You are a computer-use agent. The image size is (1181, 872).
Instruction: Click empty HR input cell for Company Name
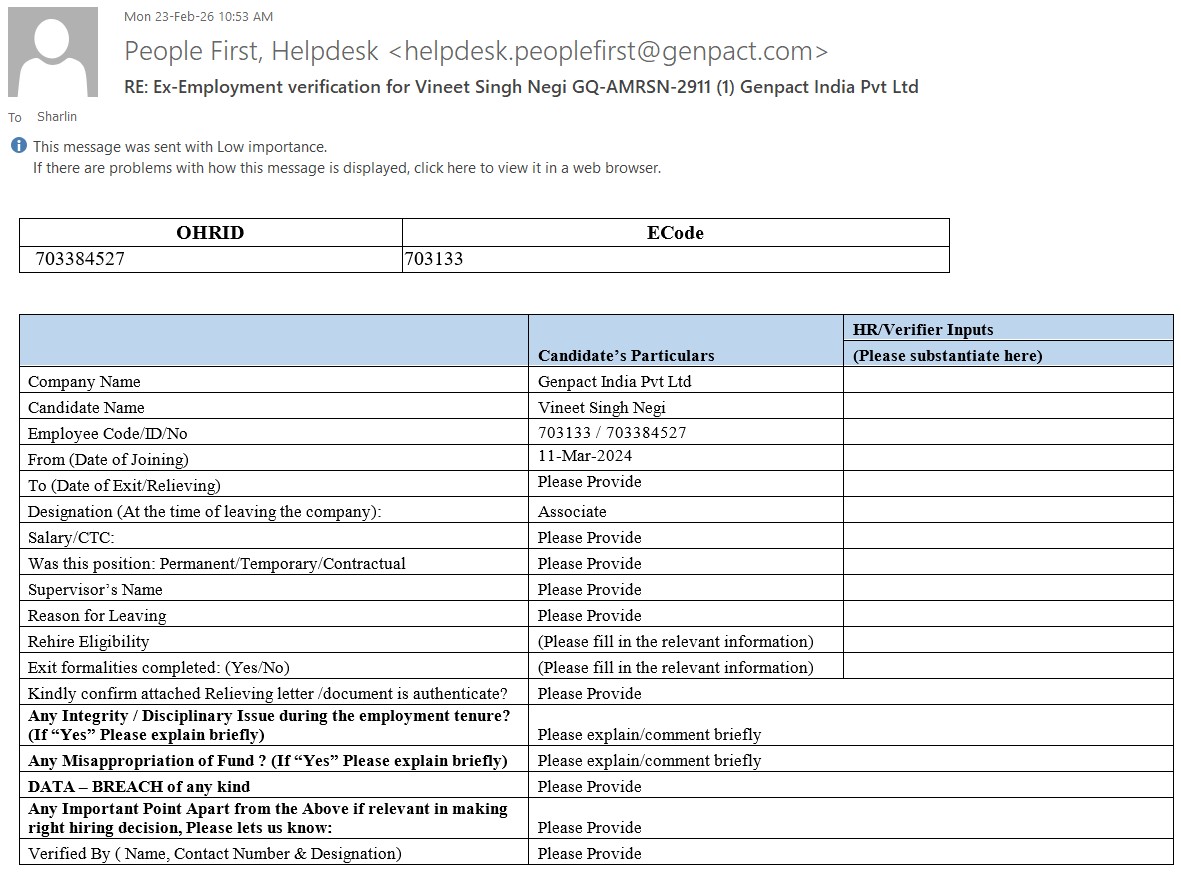click(1008, 380)
